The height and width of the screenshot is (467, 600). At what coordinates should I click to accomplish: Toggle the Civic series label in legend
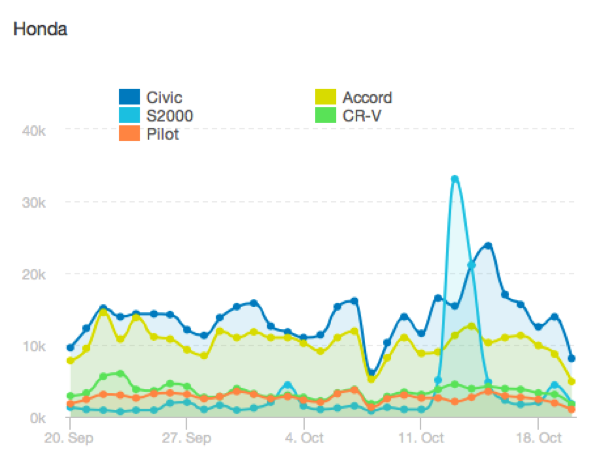point(163,97)
